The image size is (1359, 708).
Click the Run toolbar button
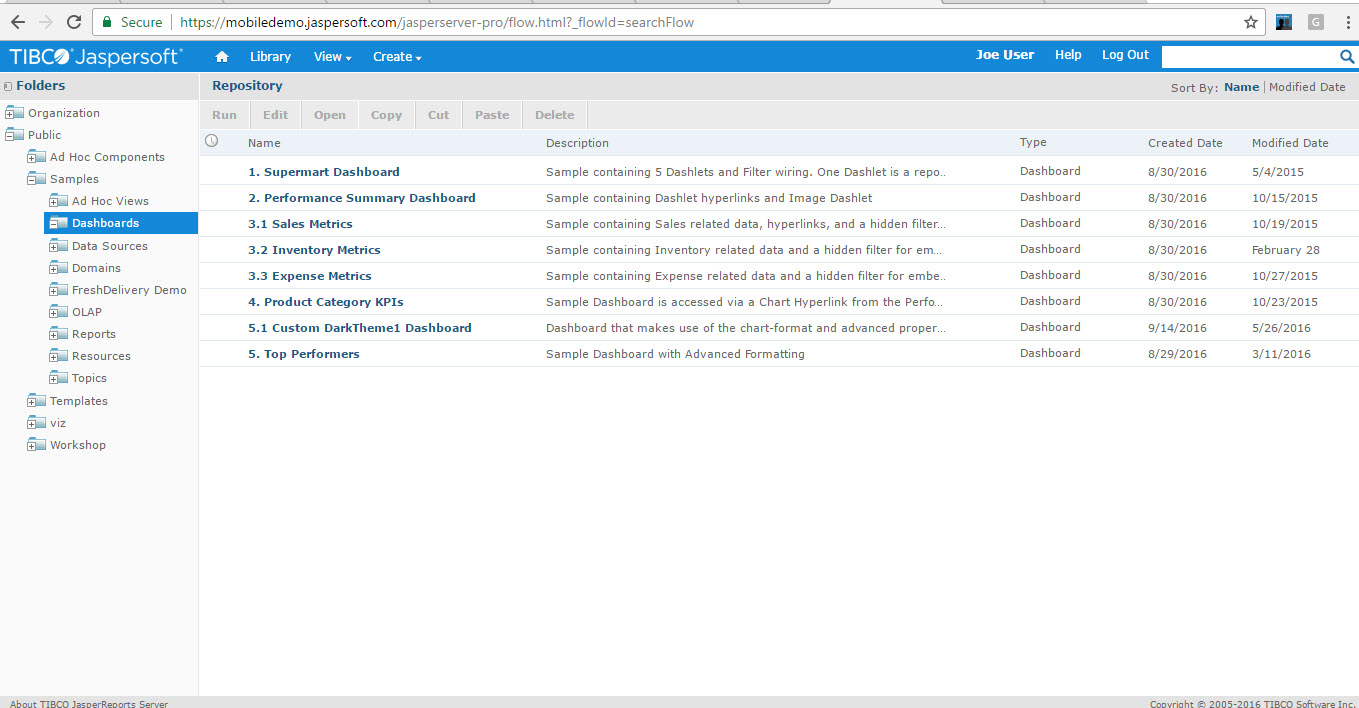coord(225,115)
